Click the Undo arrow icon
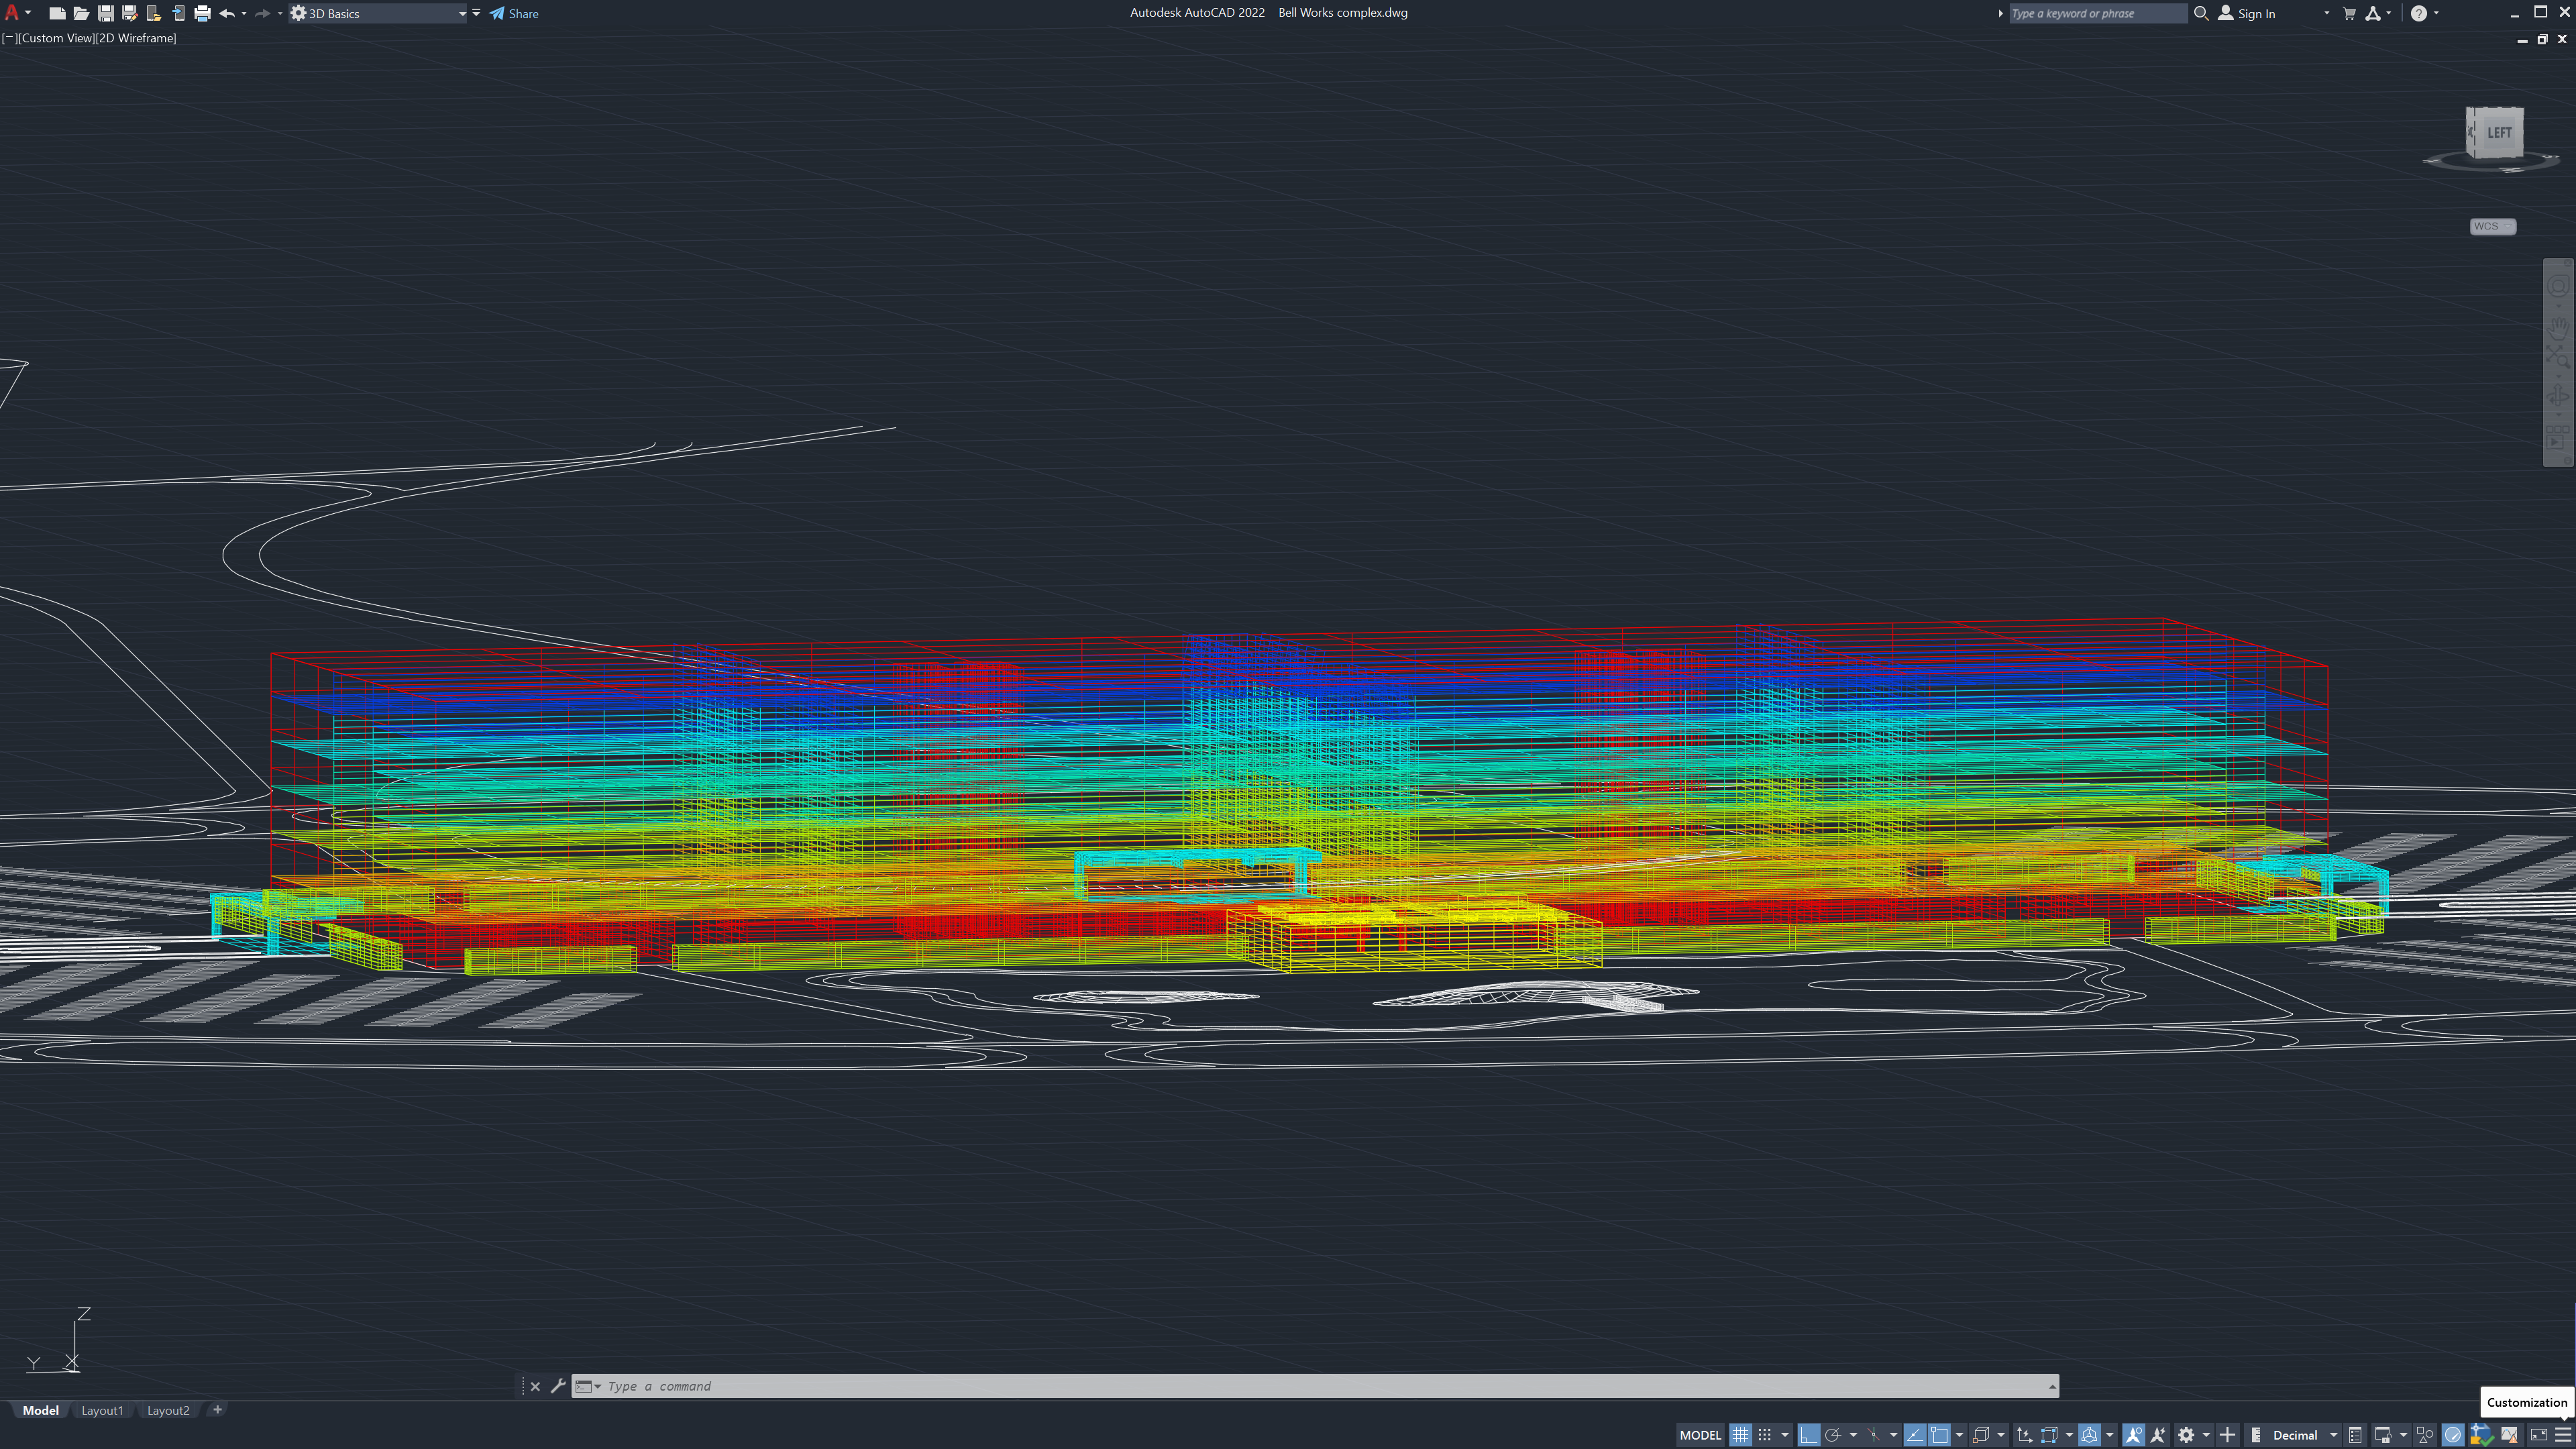The width and height of the screenshot is (2576, 1449). pos(227,13)
